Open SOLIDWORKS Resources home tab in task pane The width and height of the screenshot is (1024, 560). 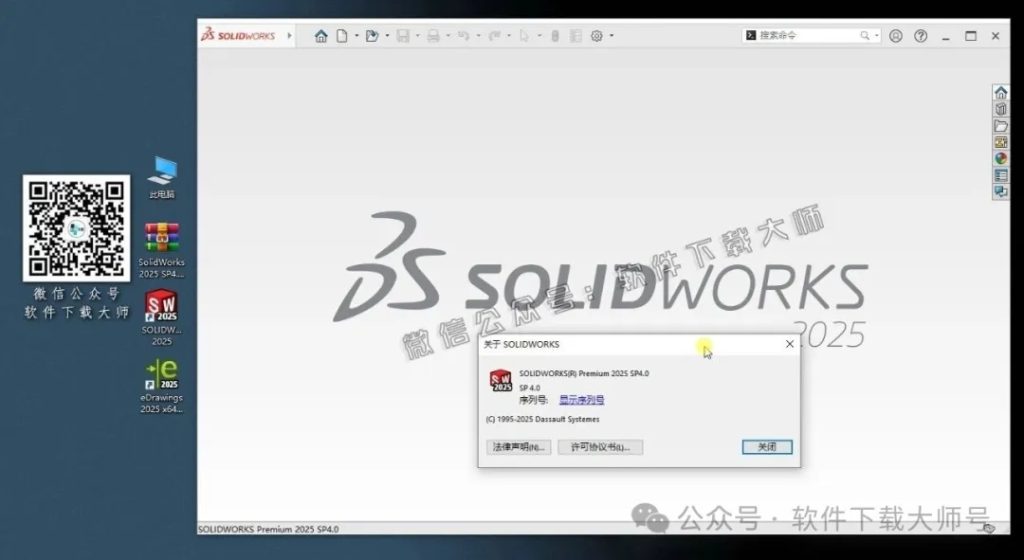pyautogui.click(x=1000, y=93)
